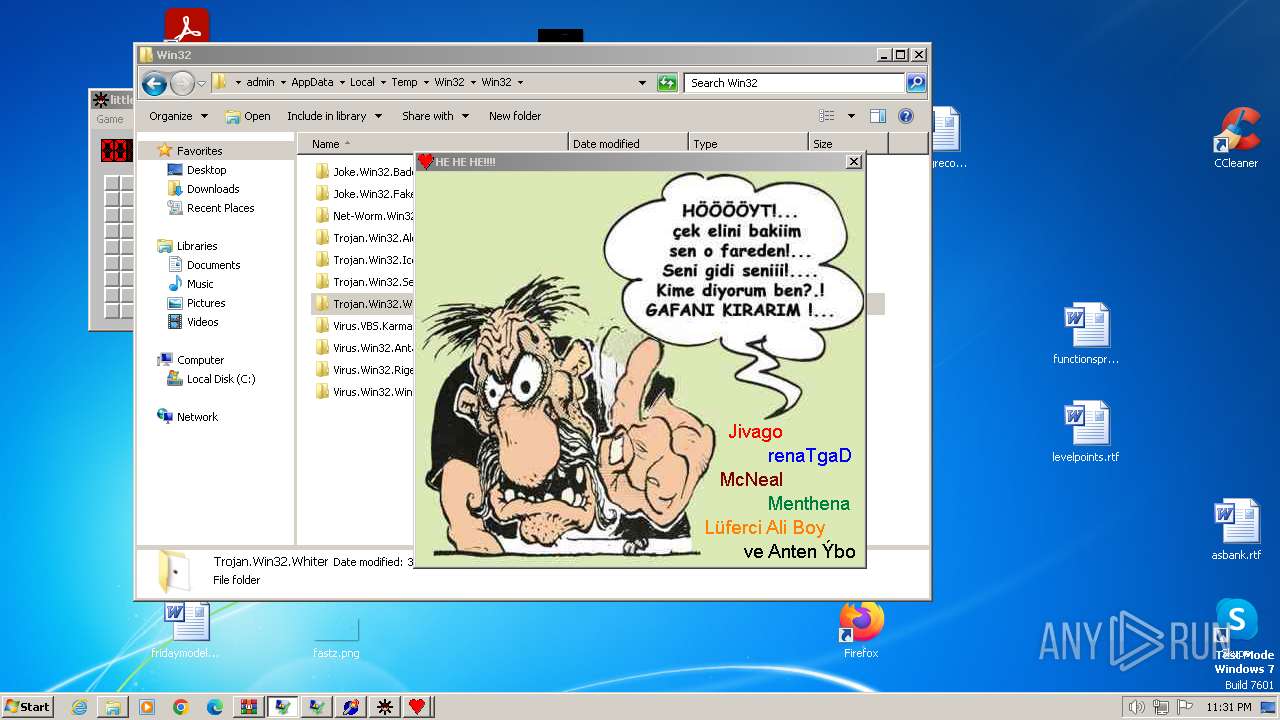The image size is (1280, 720).
Task: Open the Game menu in the little window
Action: coord(109,119)
